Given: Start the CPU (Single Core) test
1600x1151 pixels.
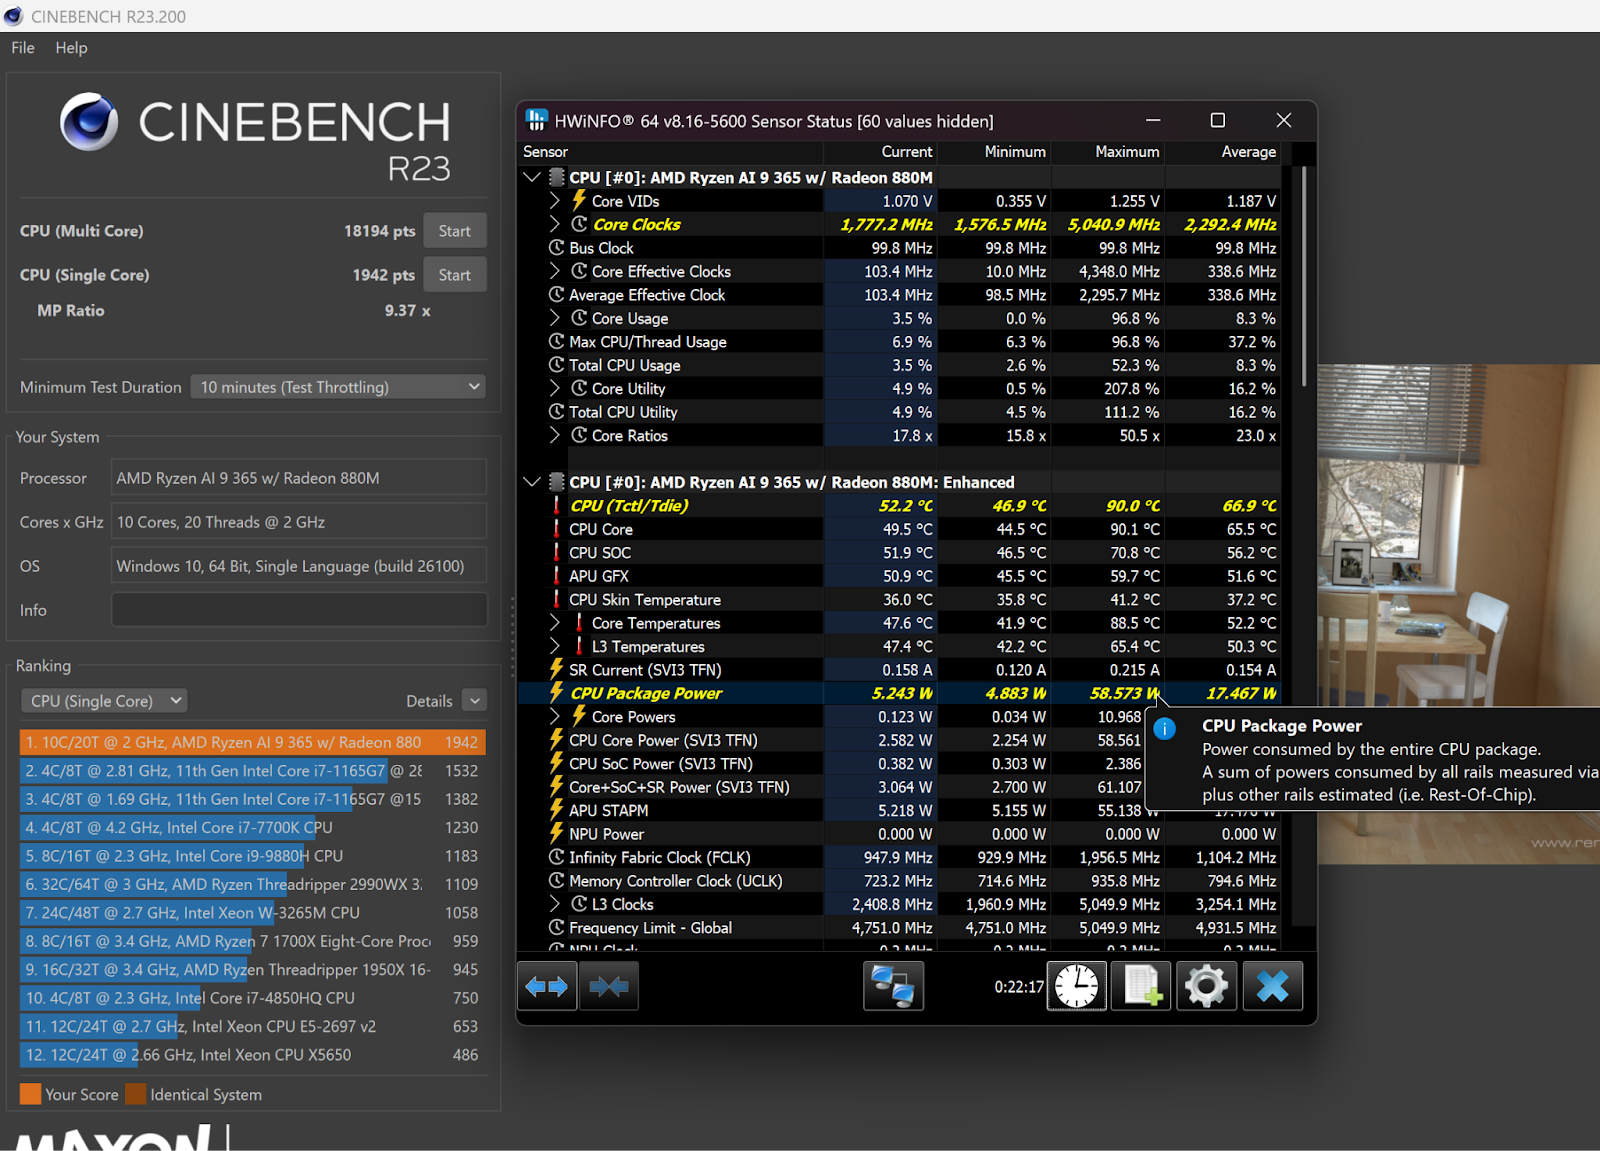Looking at the screenshot, I should (455, 275).
